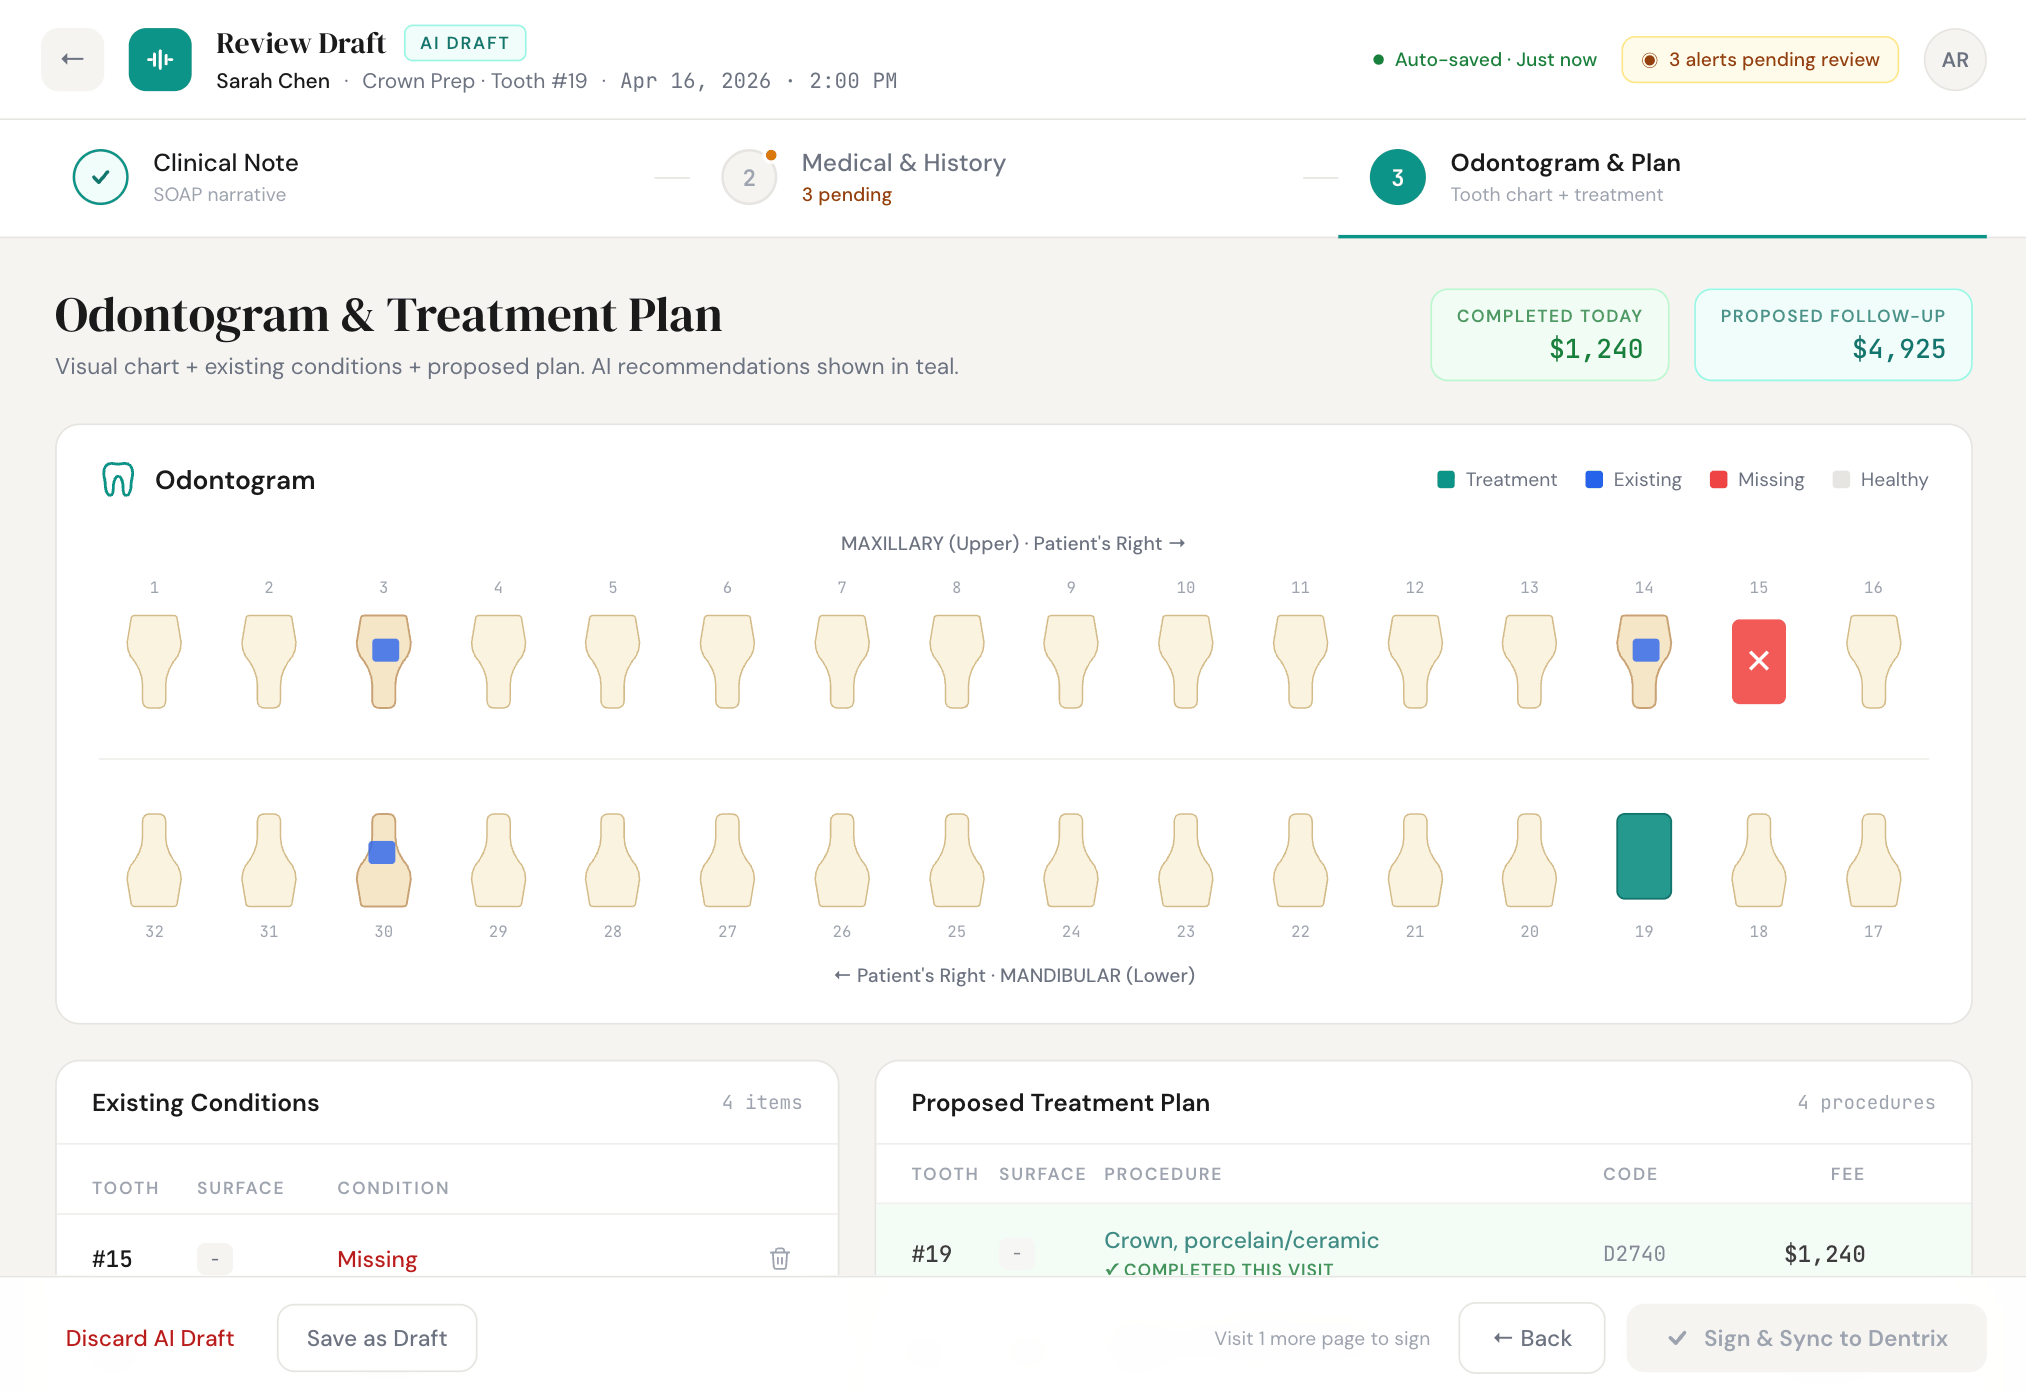Image resolution: width=2026 pixels, height=1392 pixels.
Task: Click the Healthy legend swatch
Action: 1841,479
